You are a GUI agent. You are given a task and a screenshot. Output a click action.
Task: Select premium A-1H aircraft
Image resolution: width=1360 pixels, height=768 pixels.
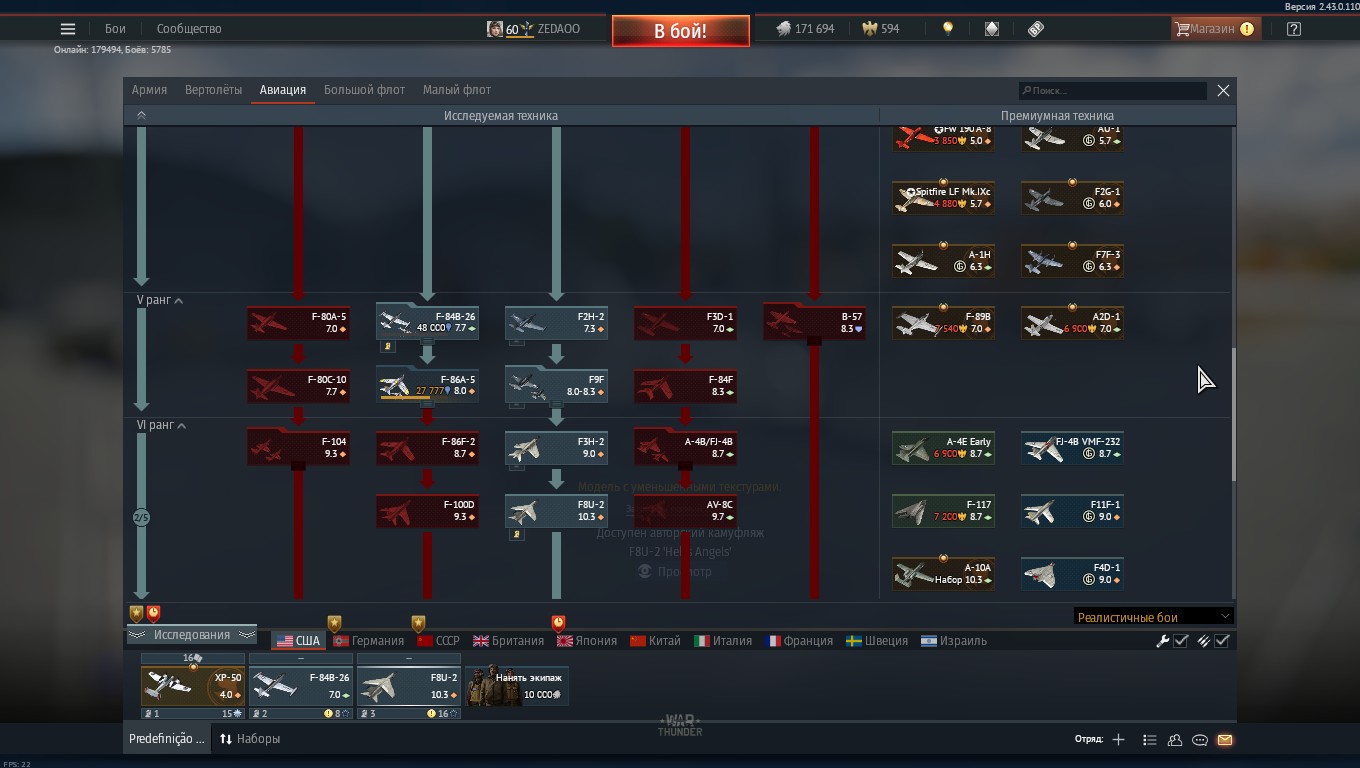pyautogui.click(x=943, y=261)
